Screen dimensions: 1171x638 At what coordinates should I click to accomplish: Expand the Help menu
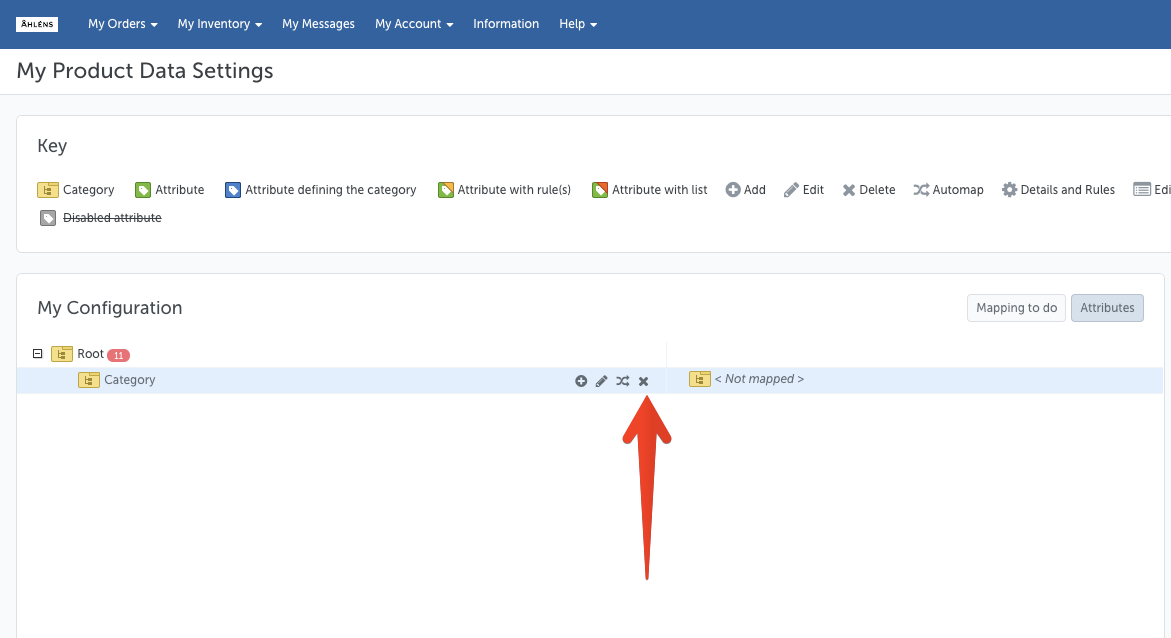pyautogui.click(x=578, y=24)
